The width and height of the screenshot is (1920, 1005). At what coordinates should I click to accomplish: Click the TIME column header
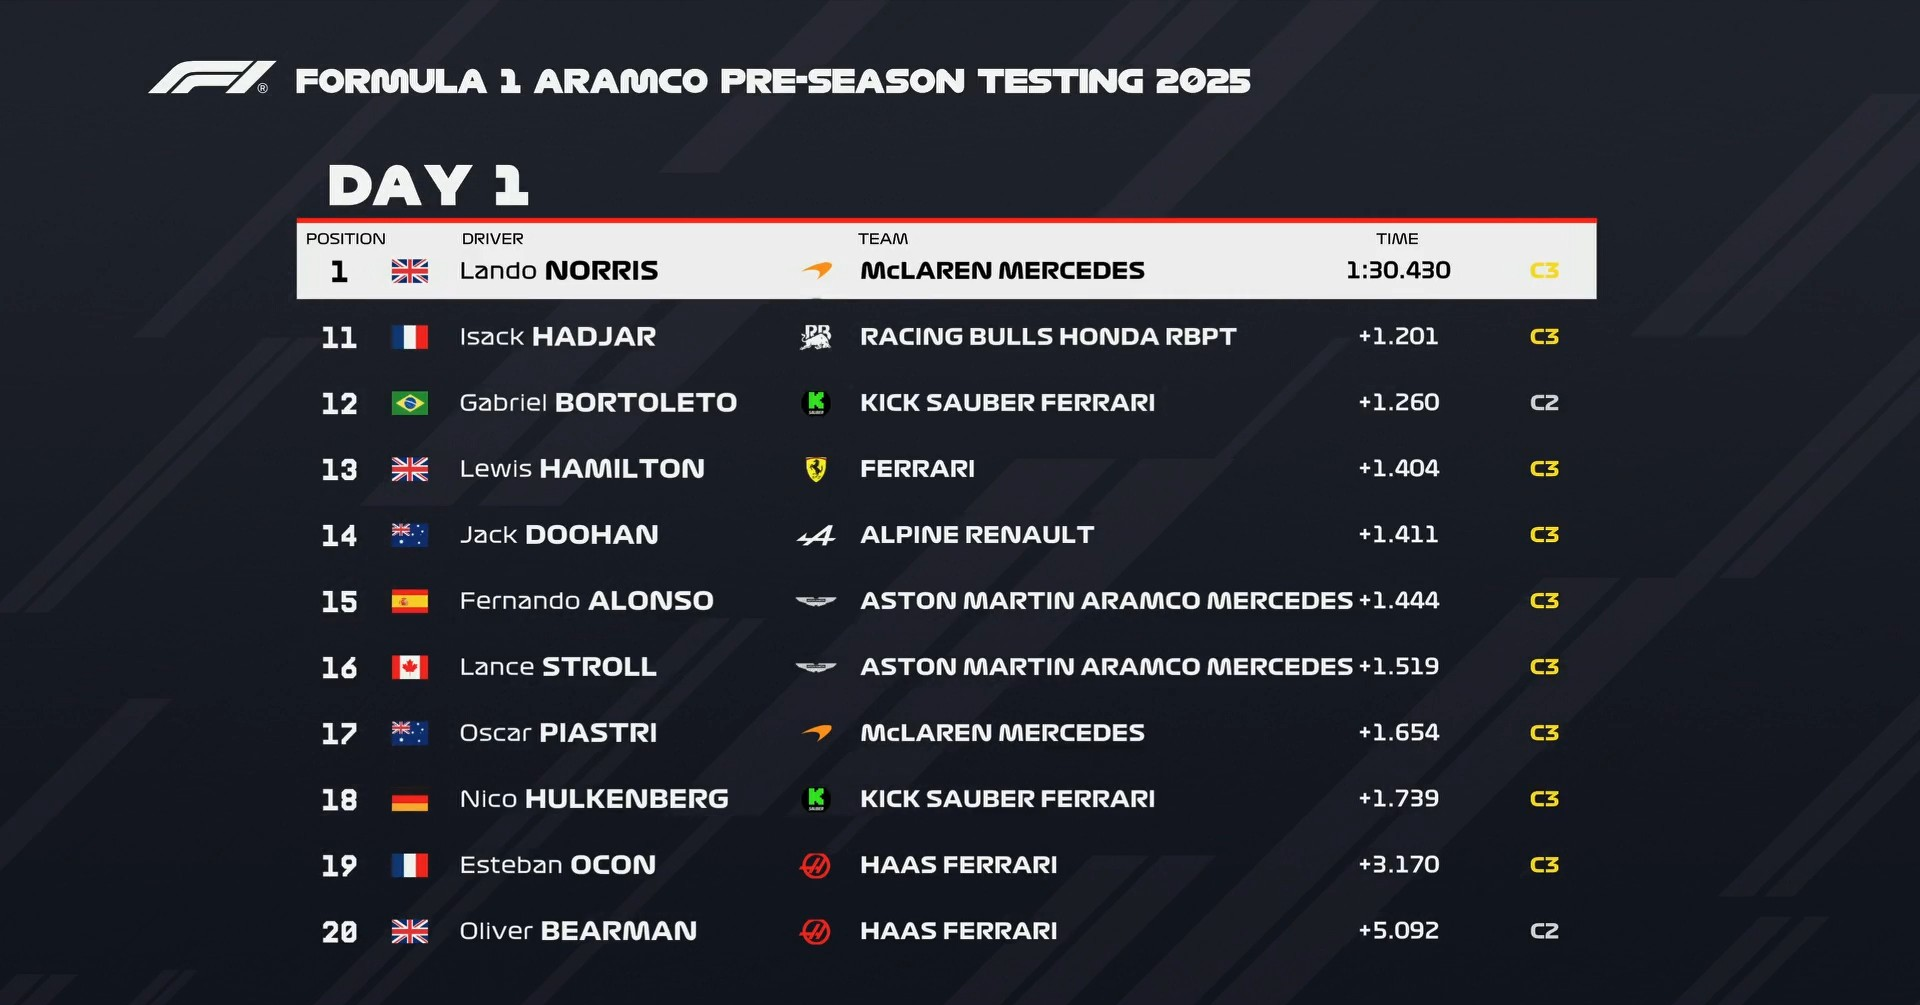tap(1397, 239)
